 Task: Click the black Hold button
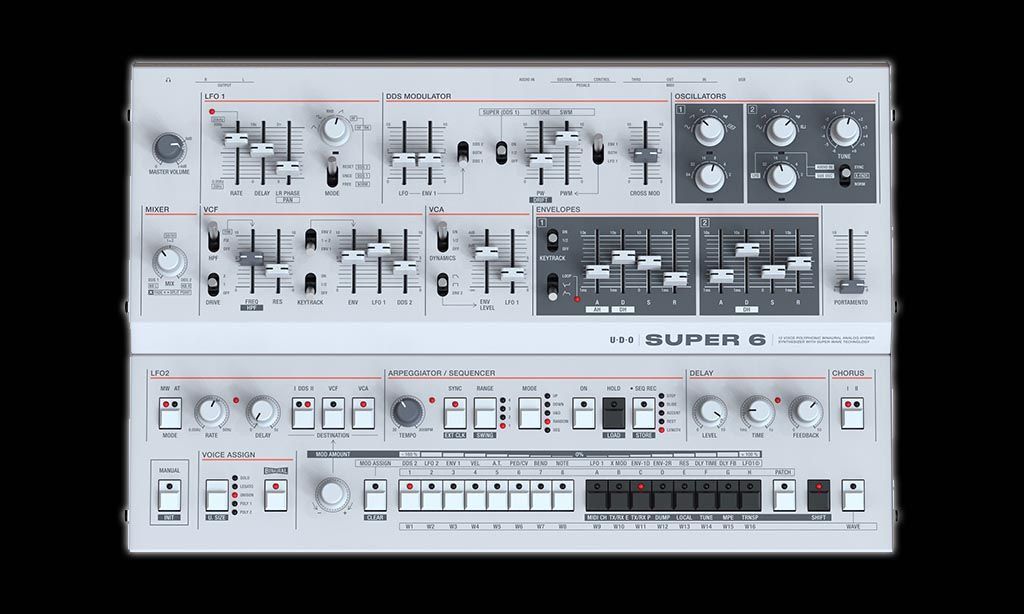pos(614,413)
